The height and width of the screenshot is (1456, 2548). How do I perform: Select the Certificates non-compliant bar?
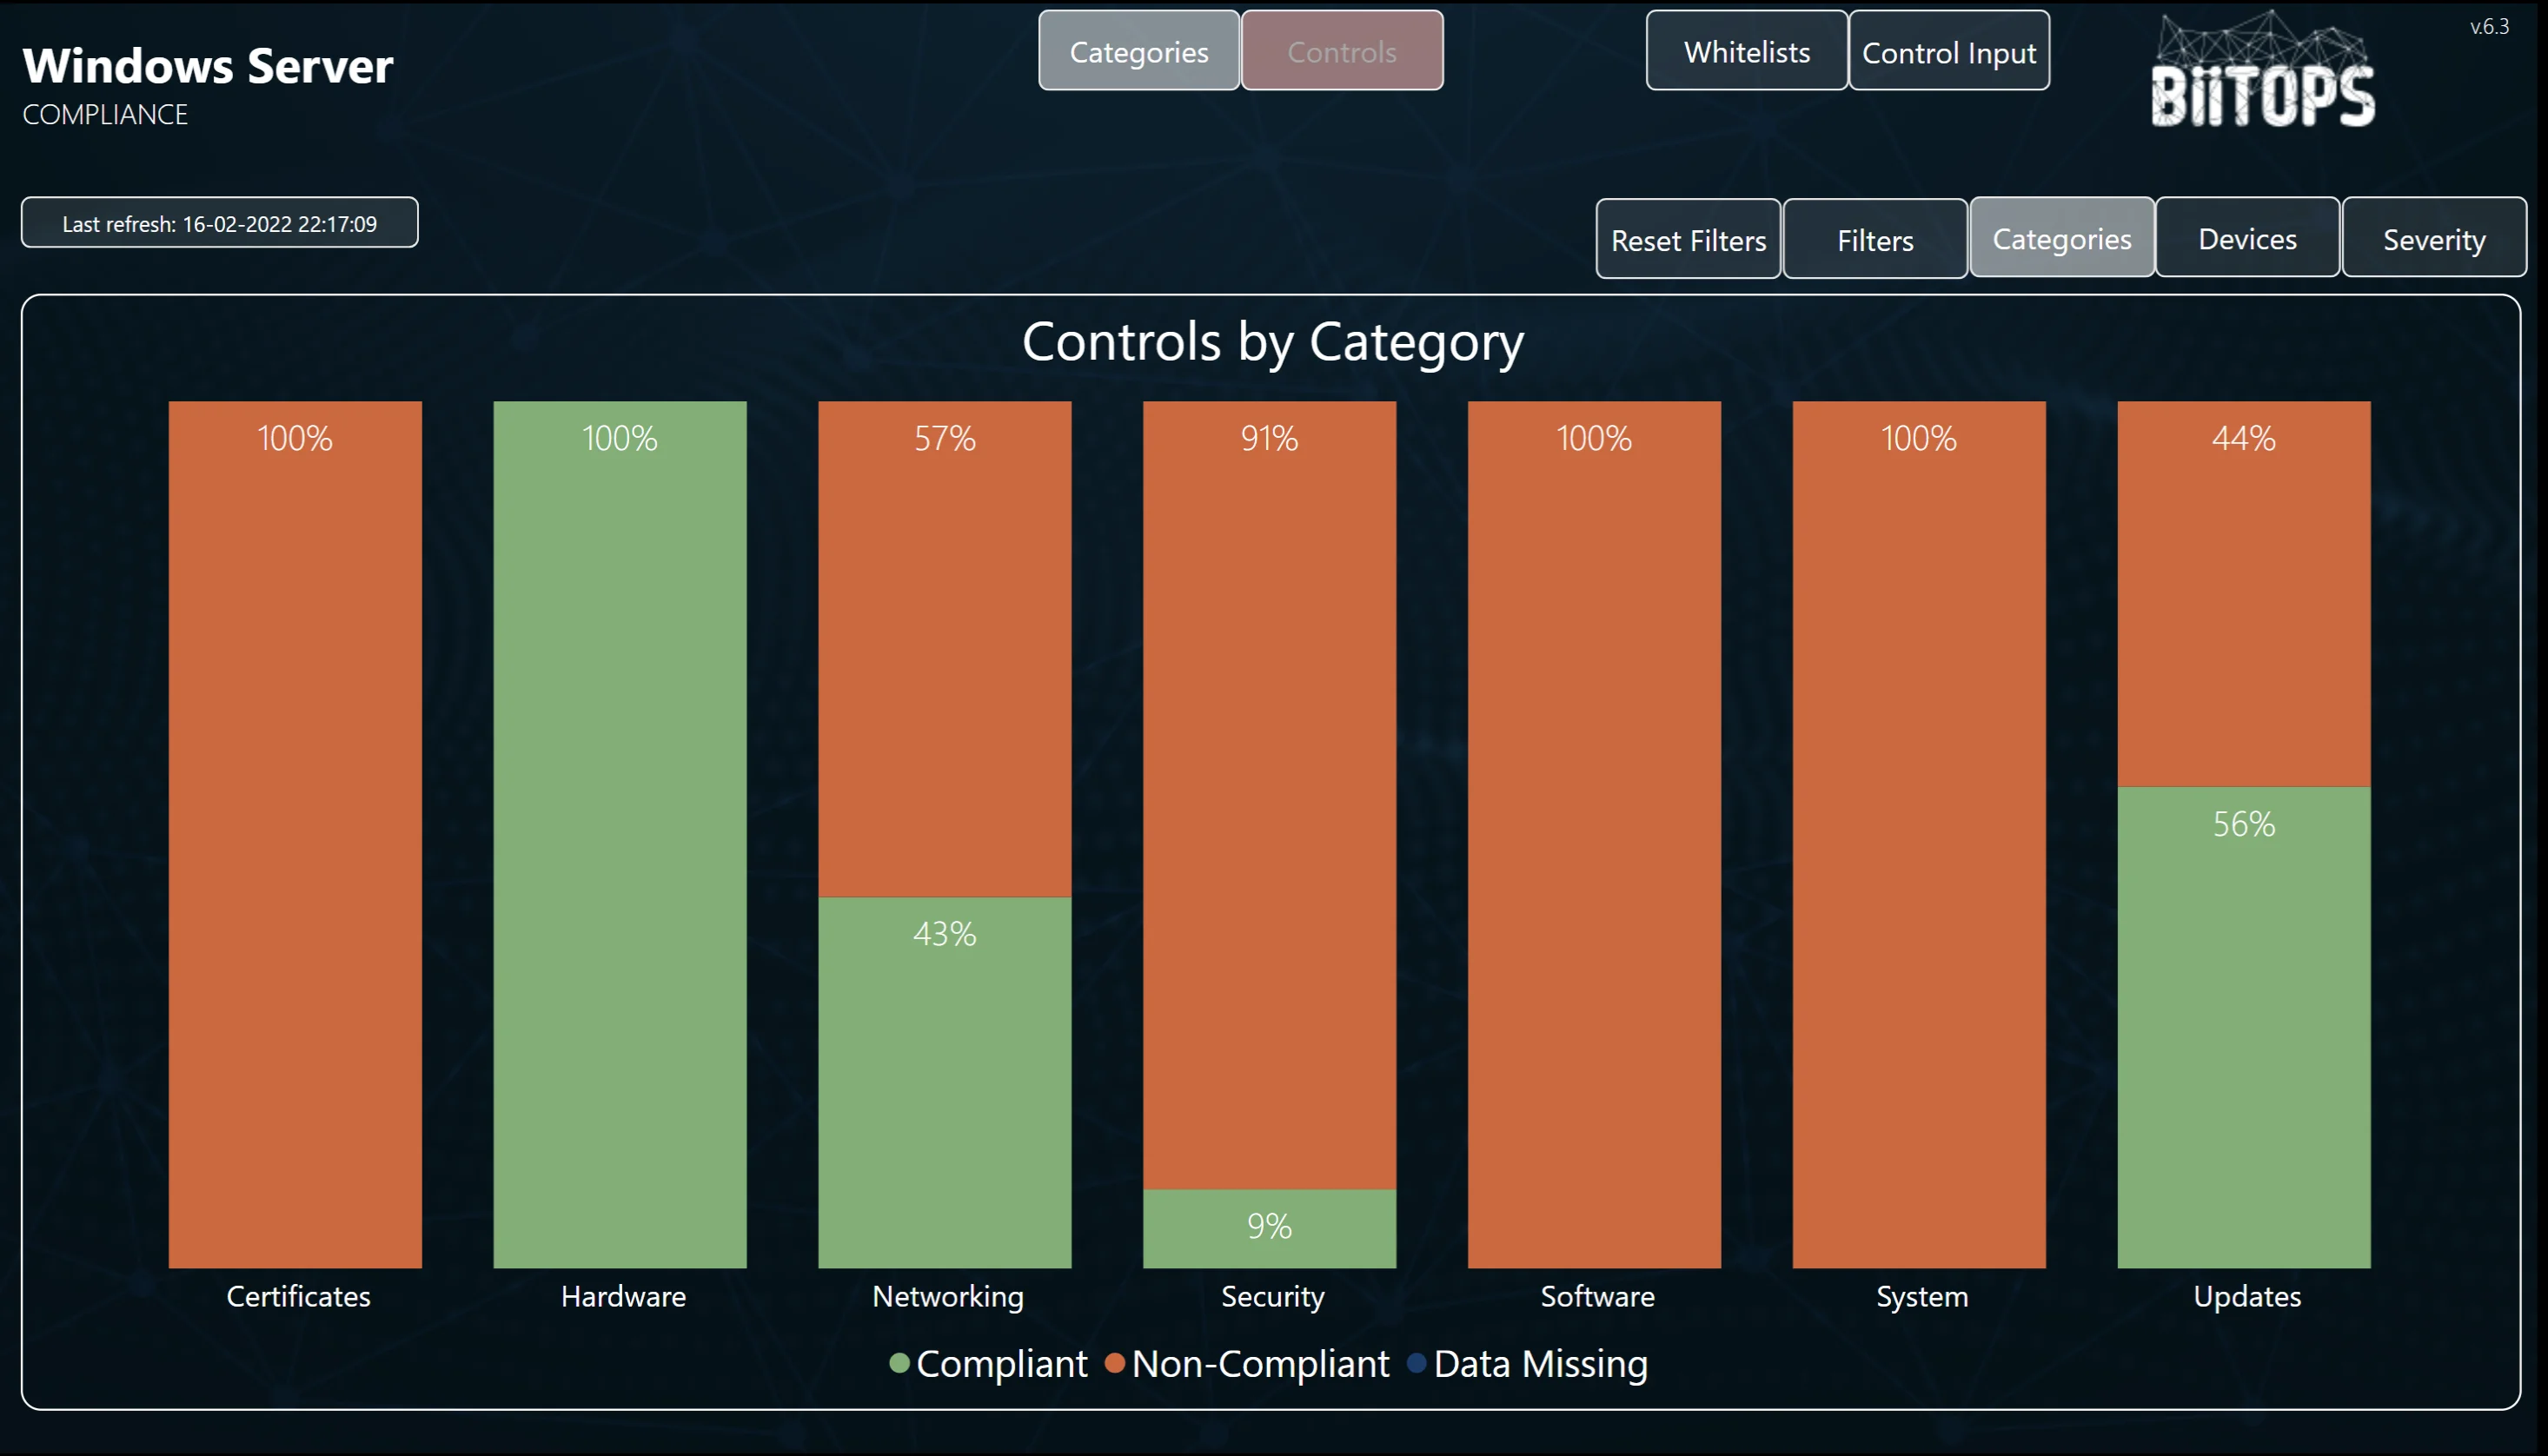pyautogui.click(x=296, y=840)
